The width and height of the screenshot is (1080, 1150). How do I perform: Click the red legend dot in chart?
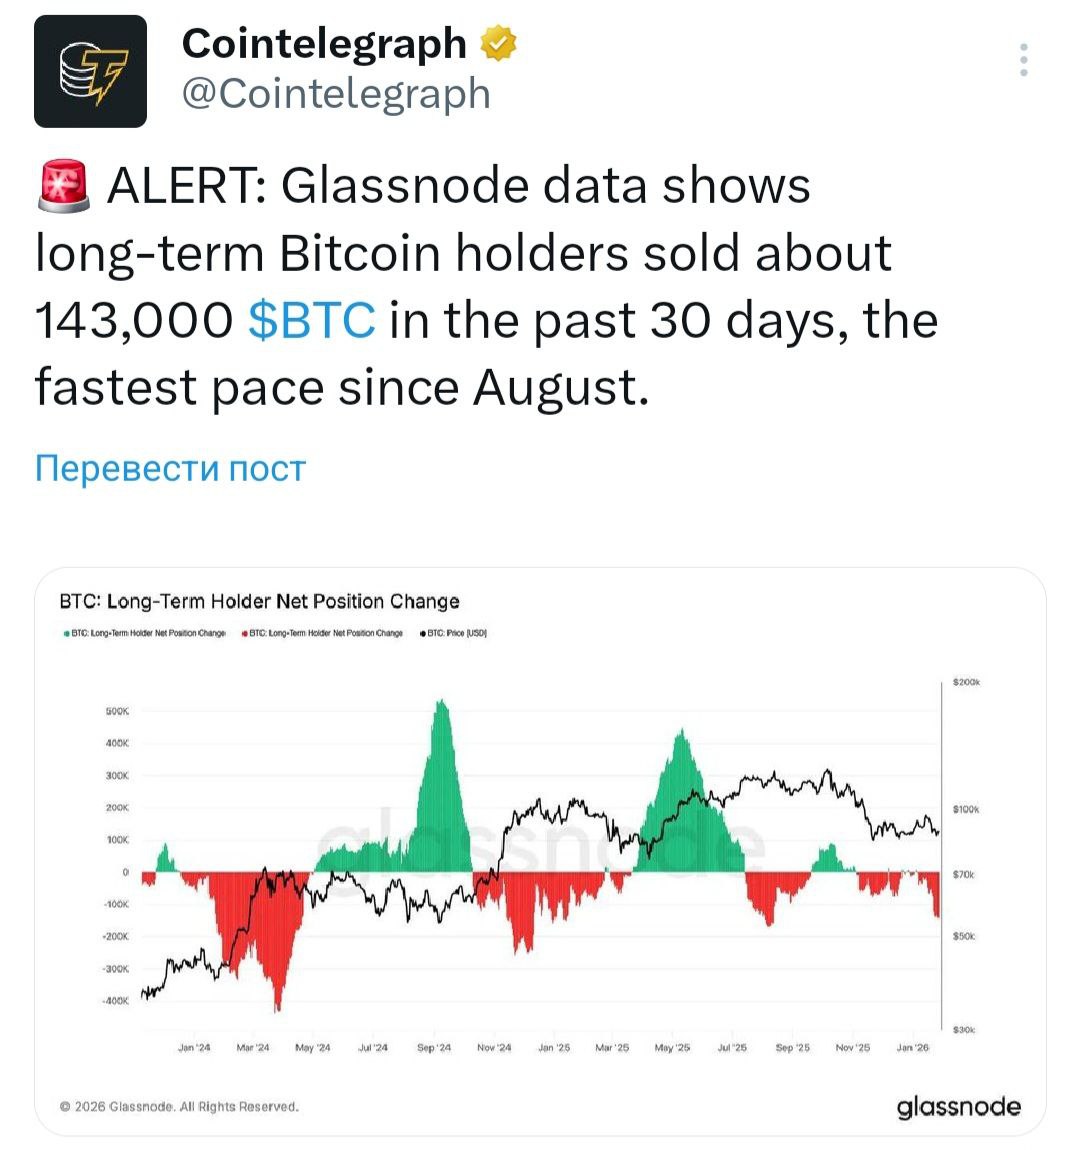244,633
